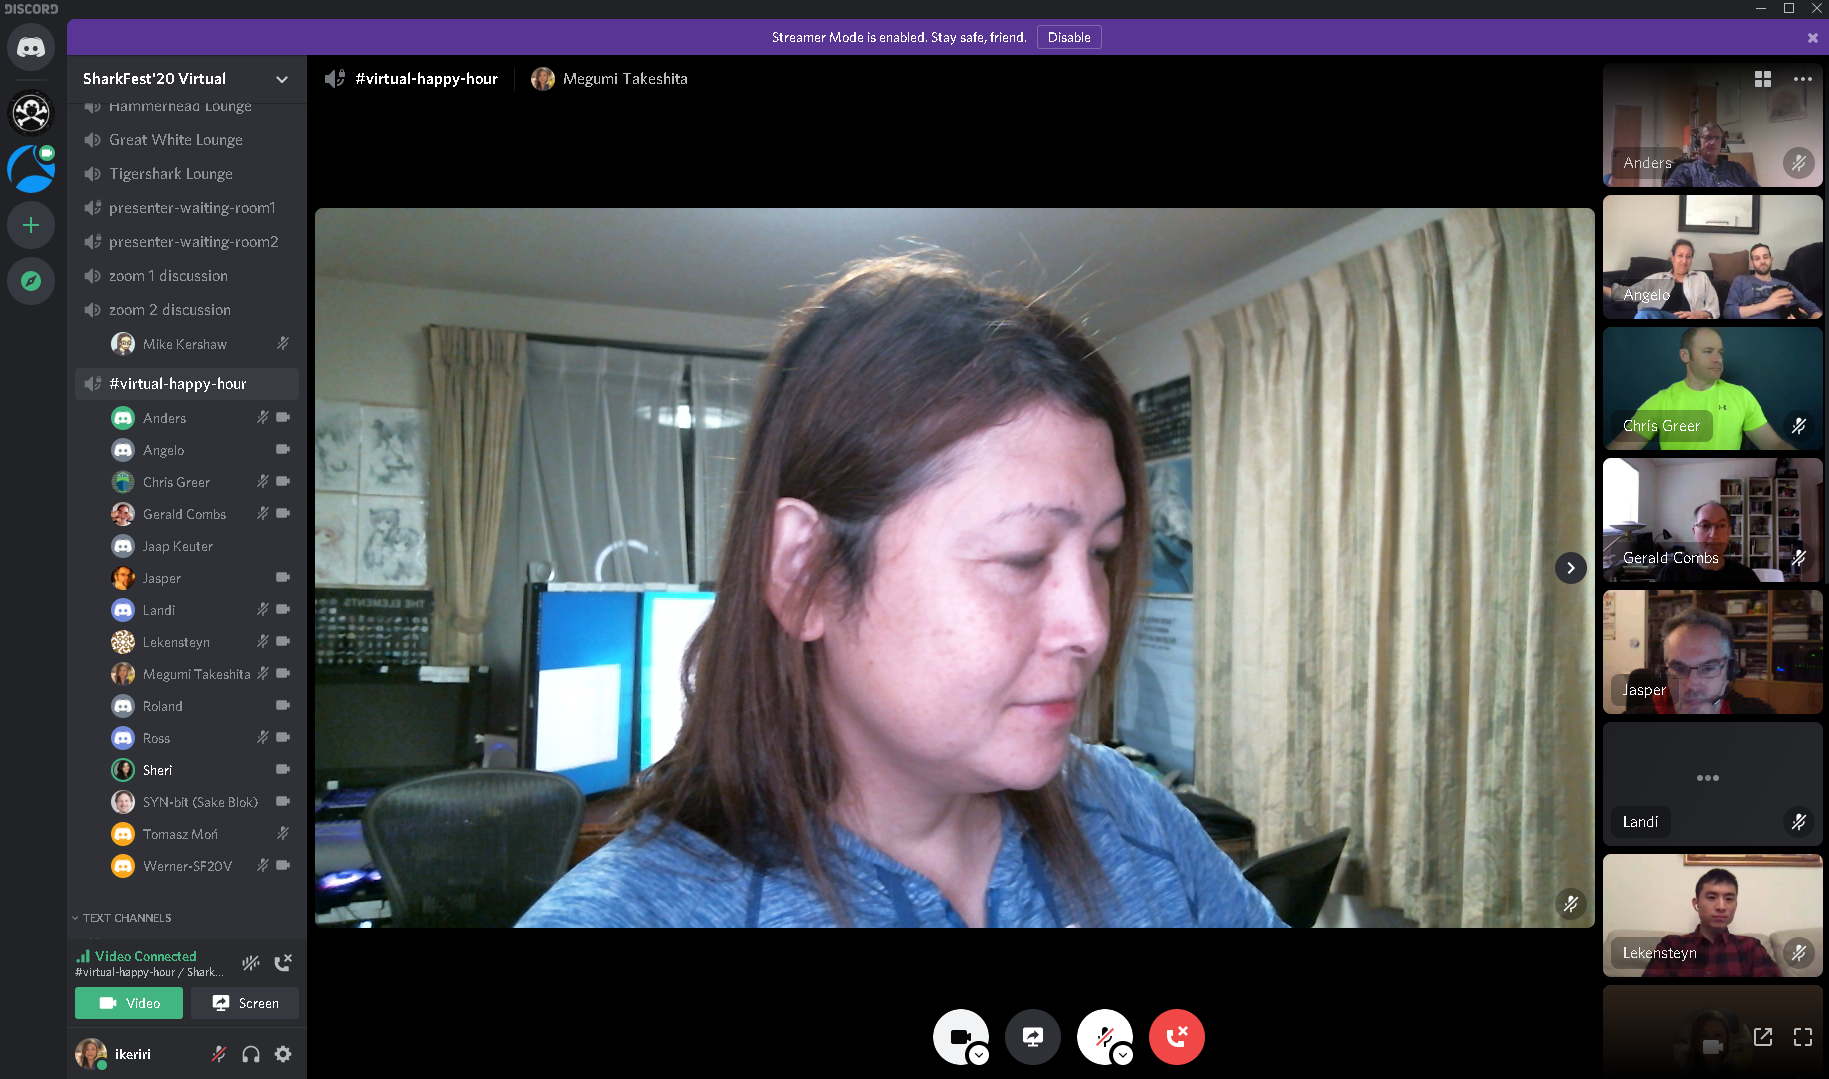
Task: Pop out the video window
Action: pyautogui.click(x=1763, y=1037)
